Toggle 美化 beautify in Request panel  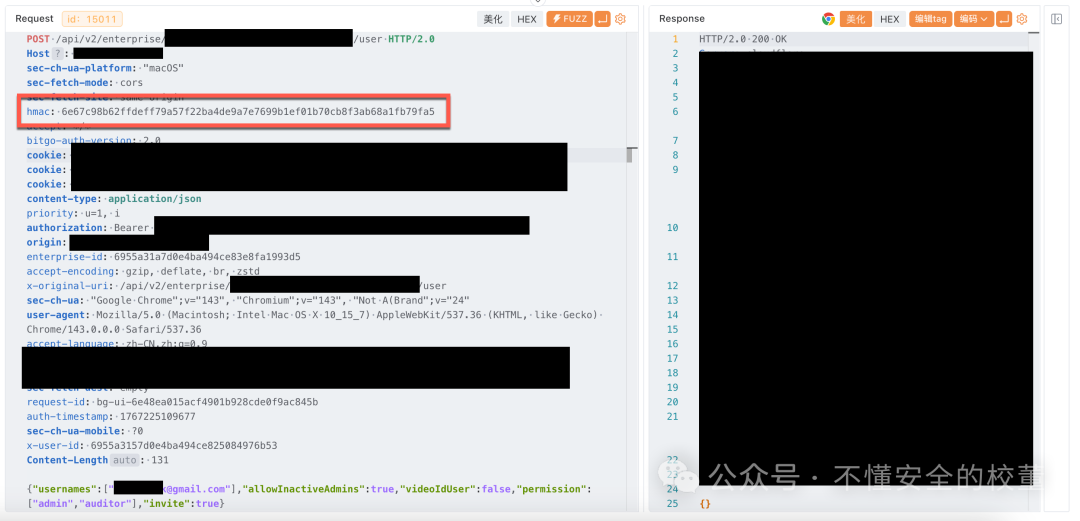point(493,19)
